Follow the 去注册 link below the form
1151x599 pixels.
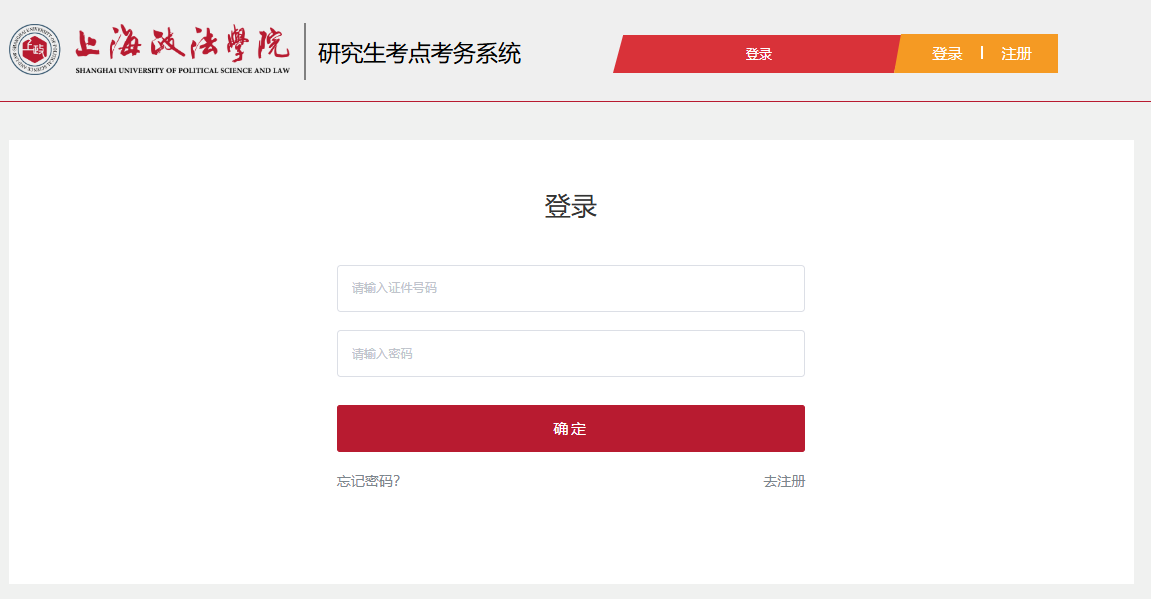(x=784, y=481)
